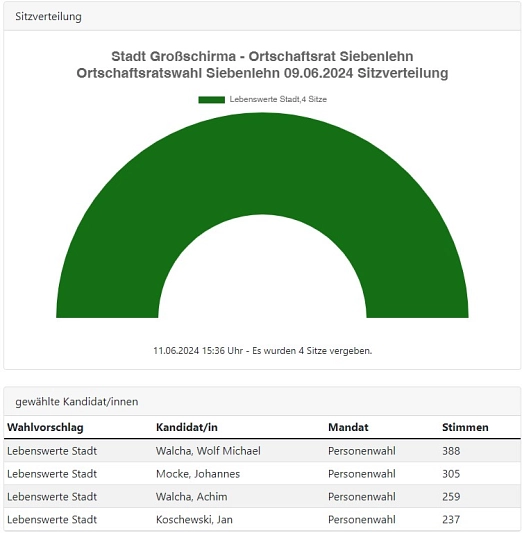Click 'Lebenswerte Stadt' in Wolf Michael Walcha's row
Viewport: 522px width, 533px height.
52,451
